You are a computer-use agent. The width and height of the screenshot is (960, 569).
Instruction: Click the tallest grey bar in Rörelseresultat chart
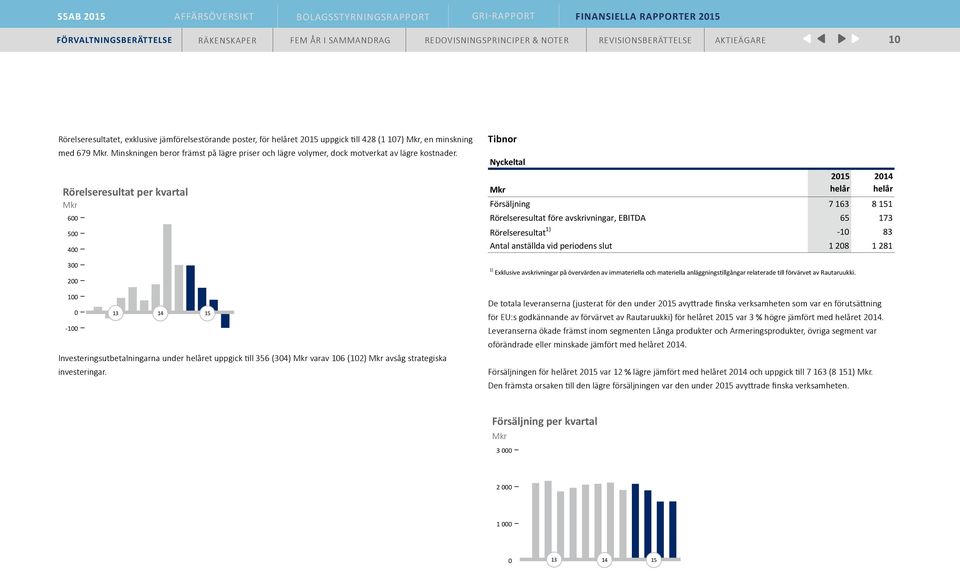(167, 268)
